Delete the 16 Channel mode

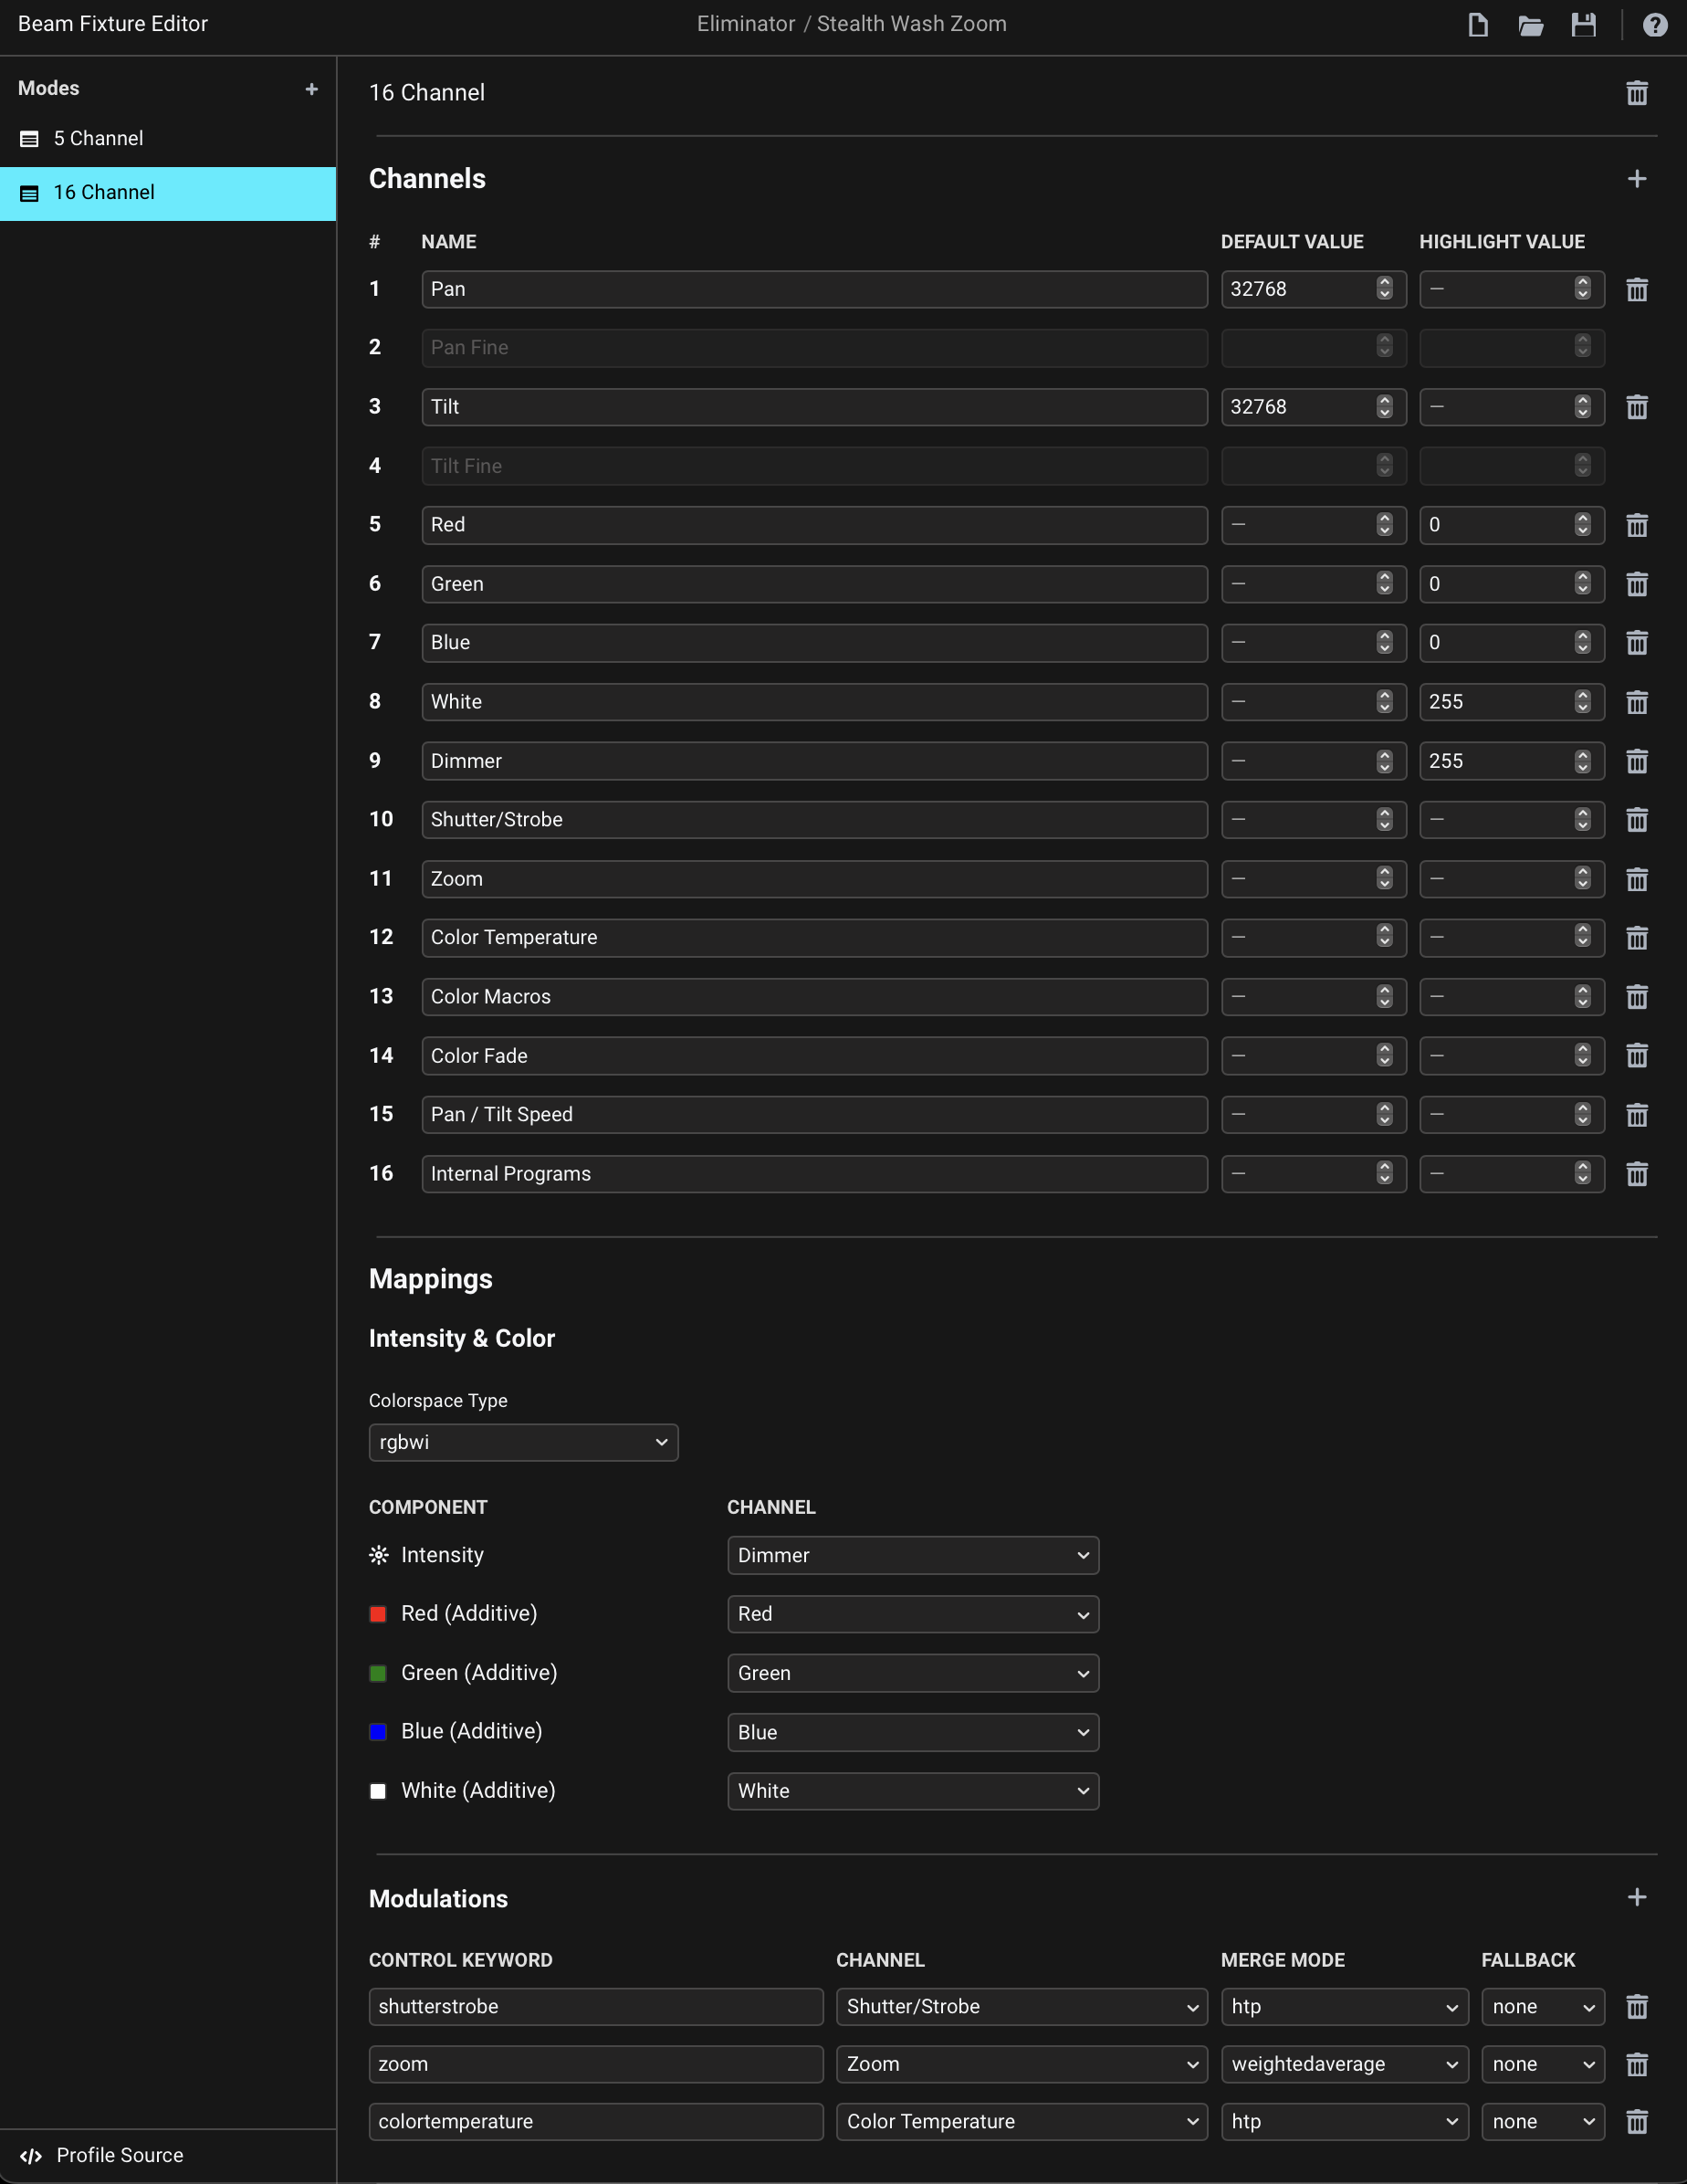[1636, 93]
